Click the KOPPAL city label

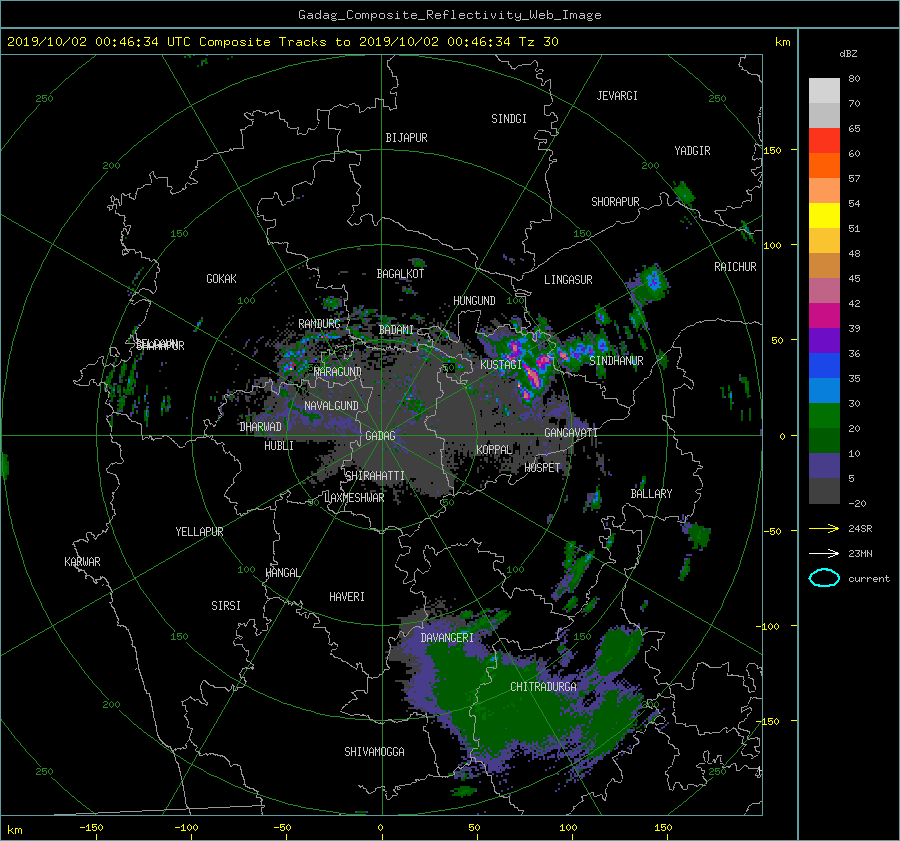coord(494,450)
